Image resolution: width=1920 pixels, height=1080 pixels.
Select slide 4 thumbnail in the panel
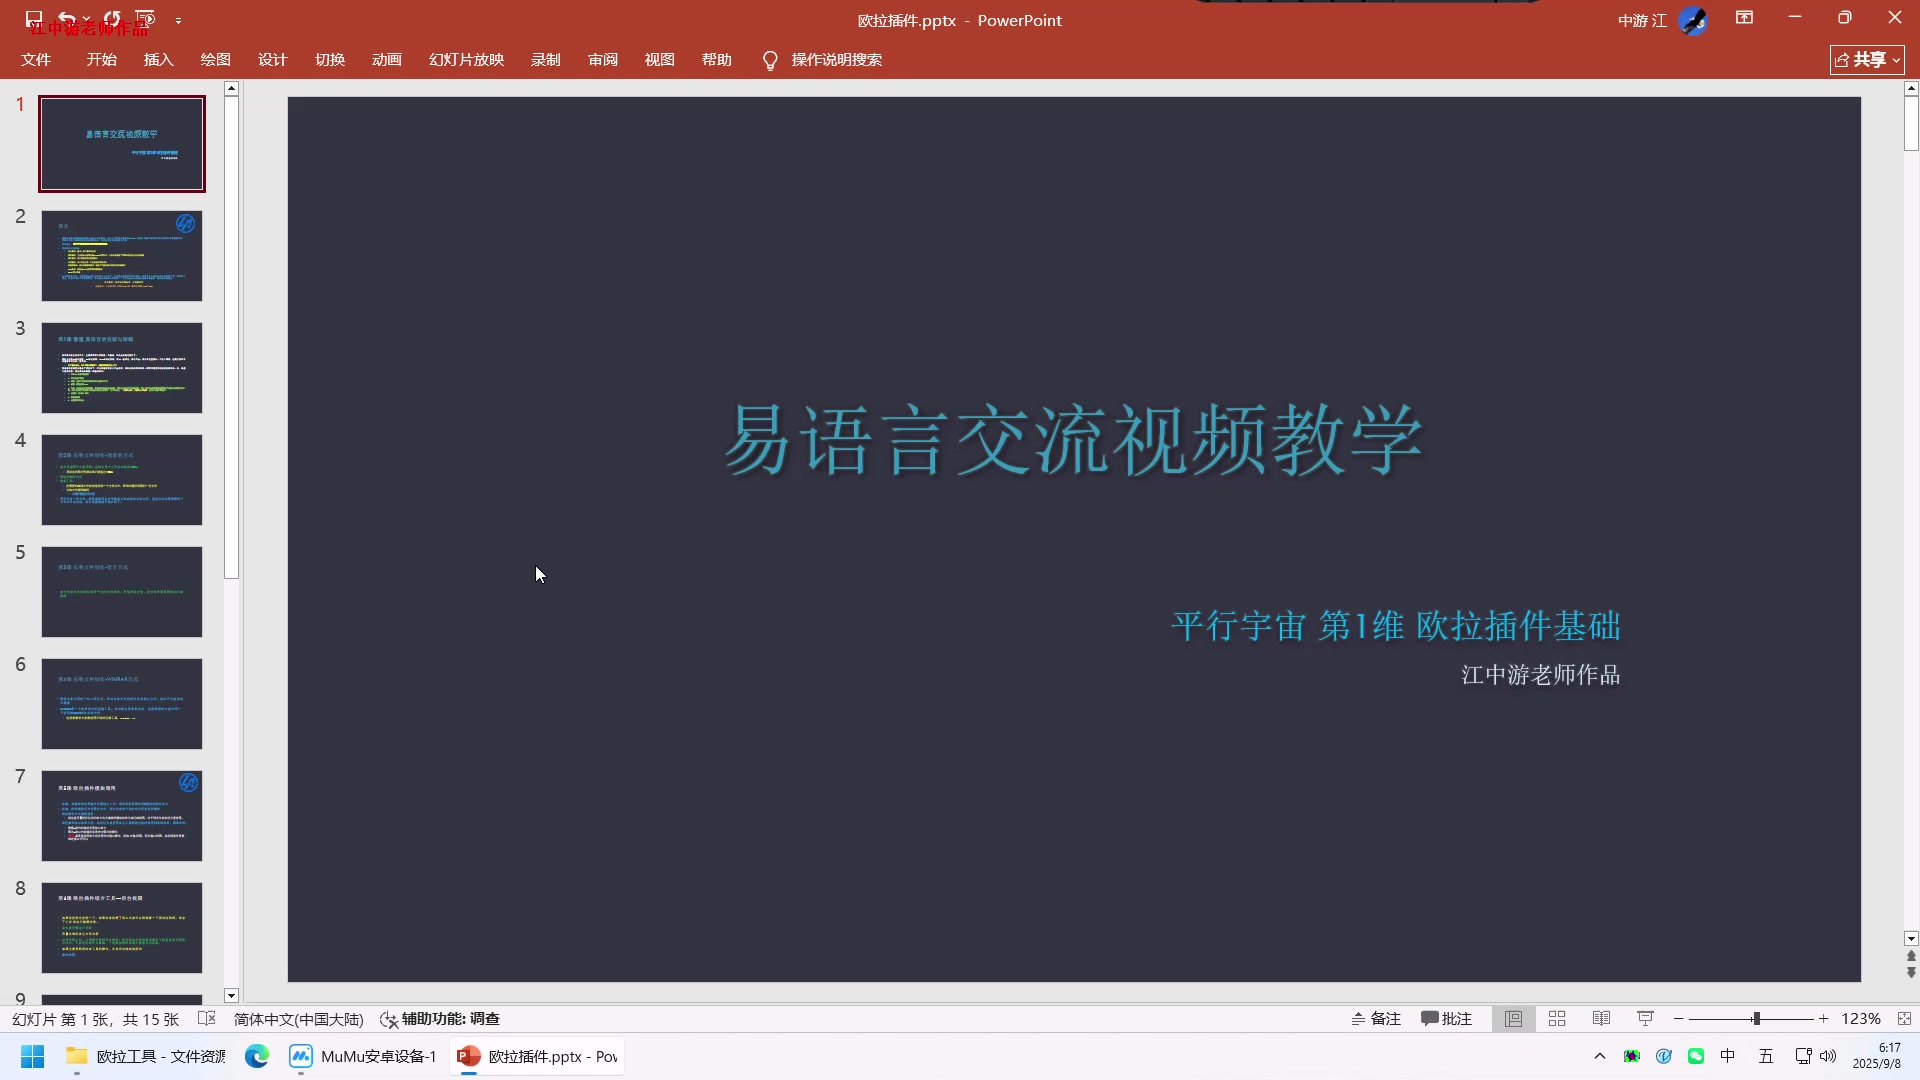tap(122, 479)
